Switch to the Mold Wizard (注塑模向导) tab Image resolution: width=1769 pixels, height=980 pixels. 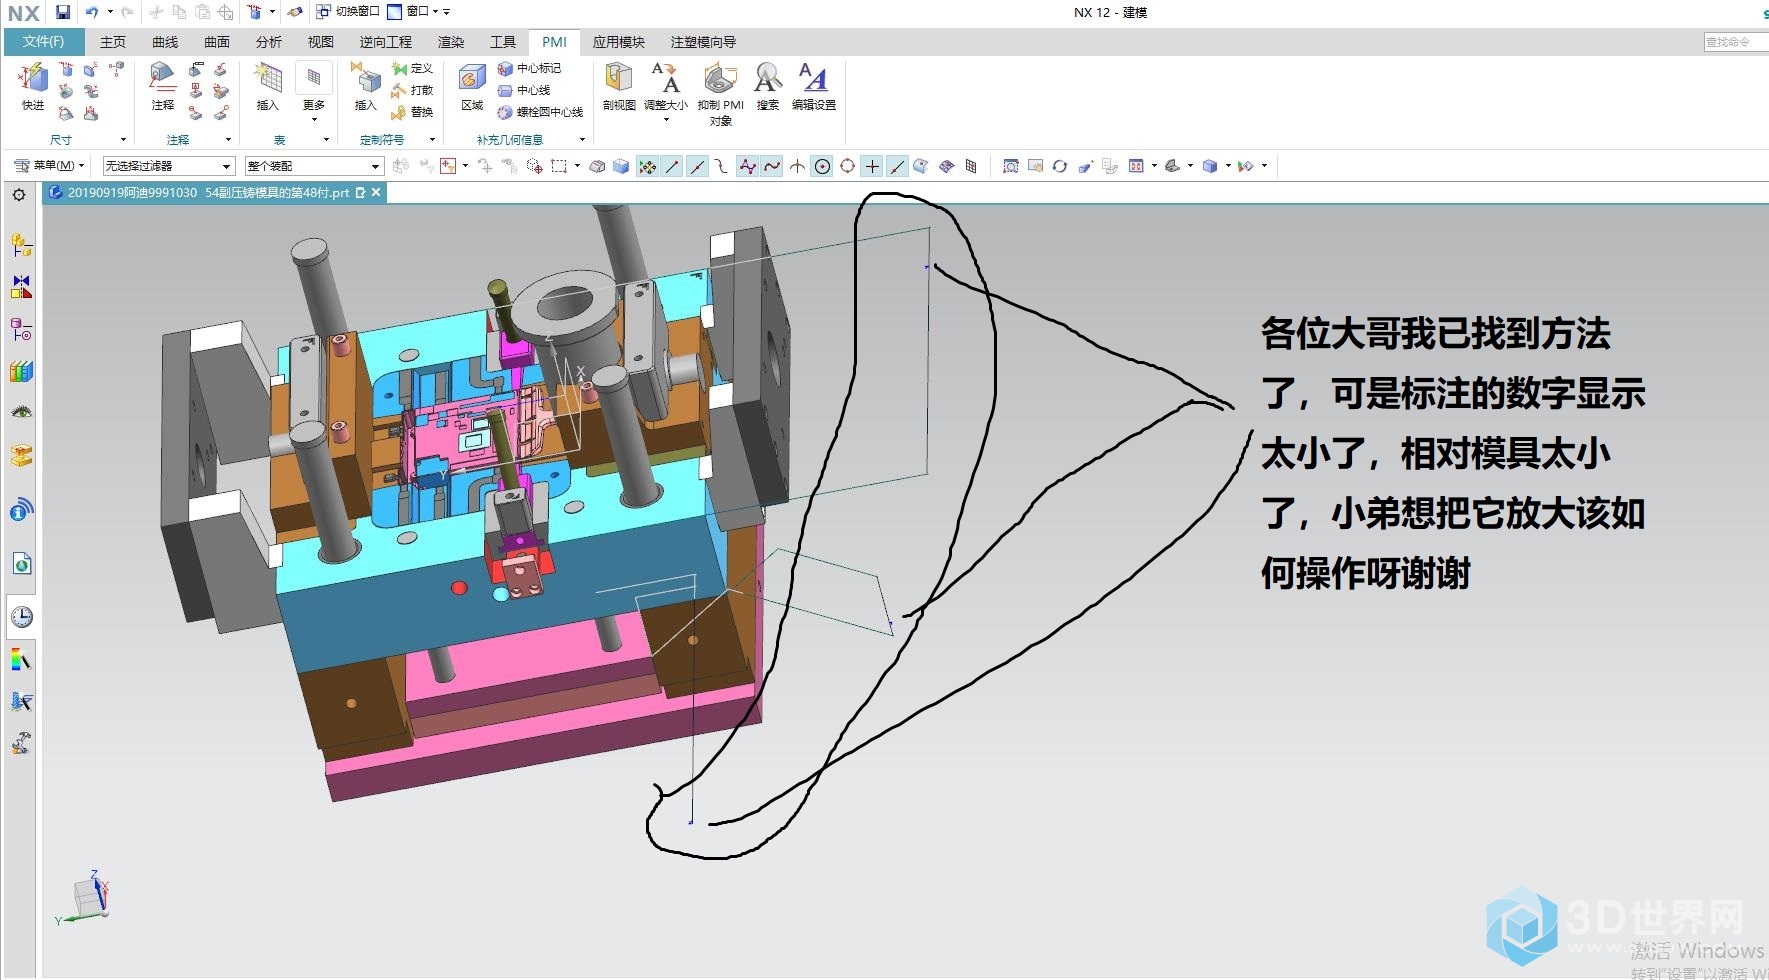(x=703, y=42)
